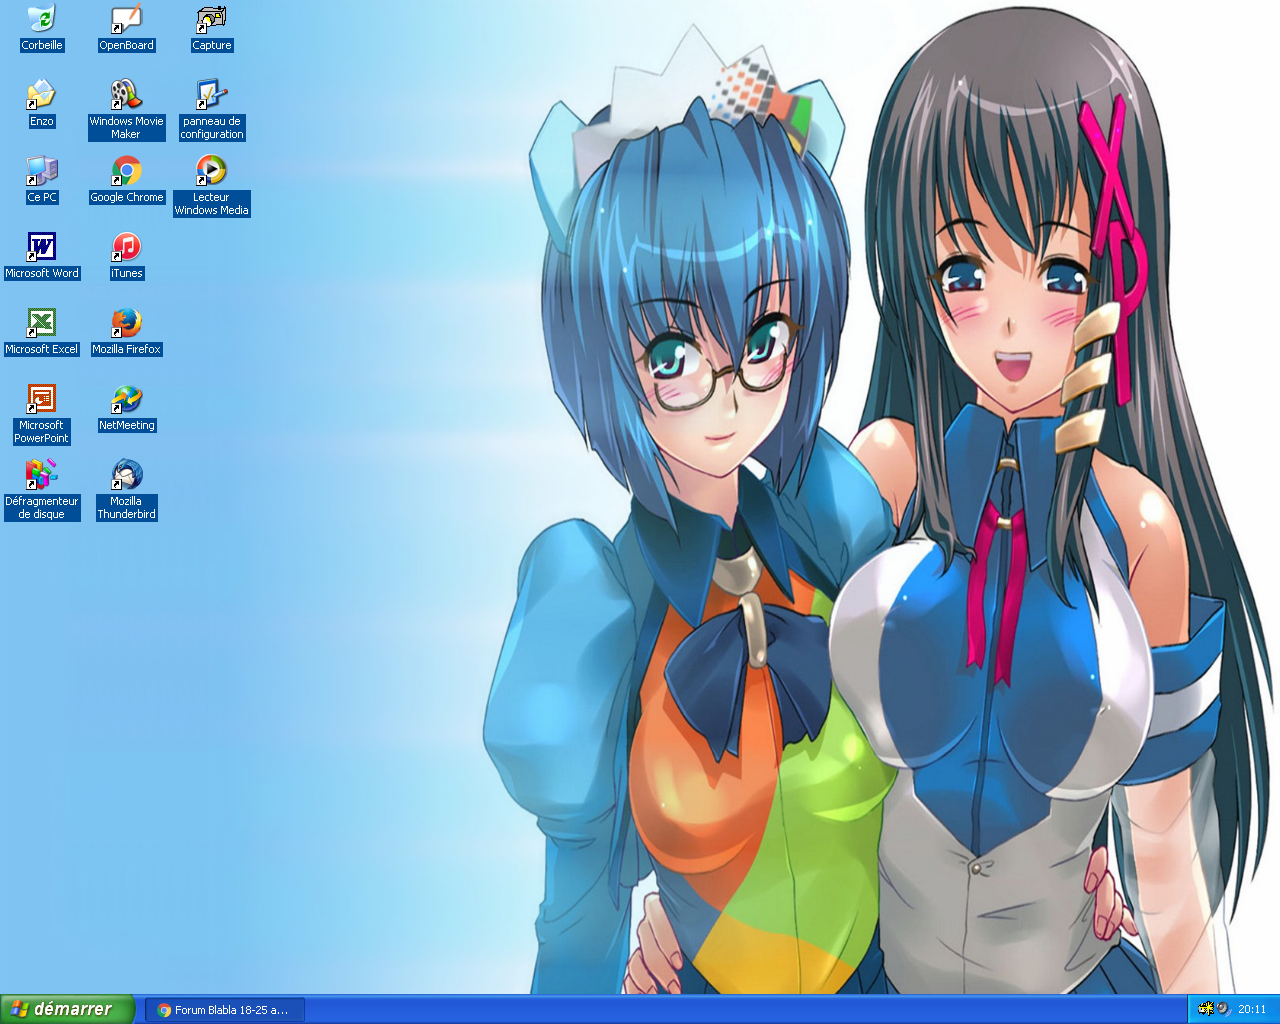
Task: Click the yellow starburst system tray icon
Action: coord(1206,1009)
